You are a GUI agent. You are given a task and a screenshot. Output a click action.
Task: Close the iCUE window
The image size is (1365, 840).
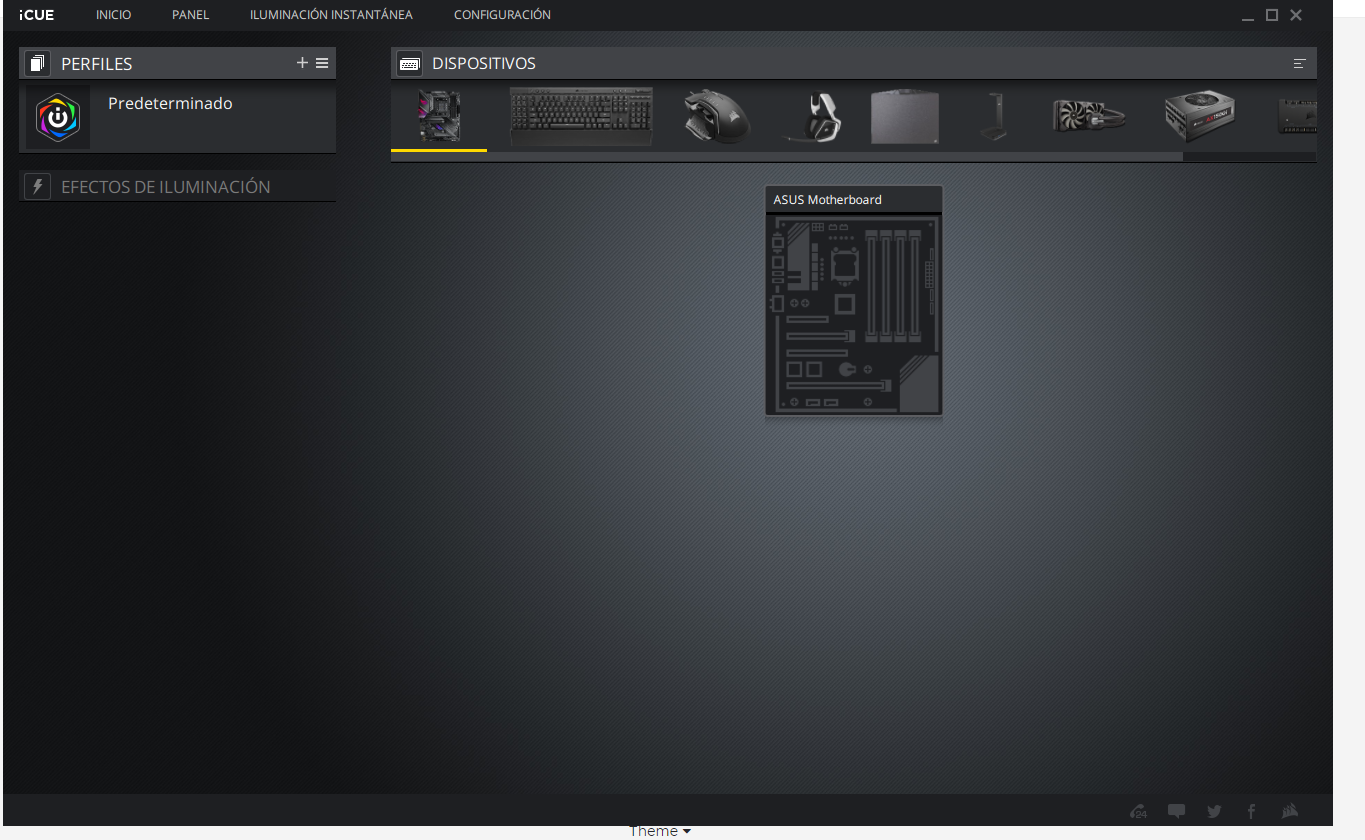click(x=1296, y=15)
